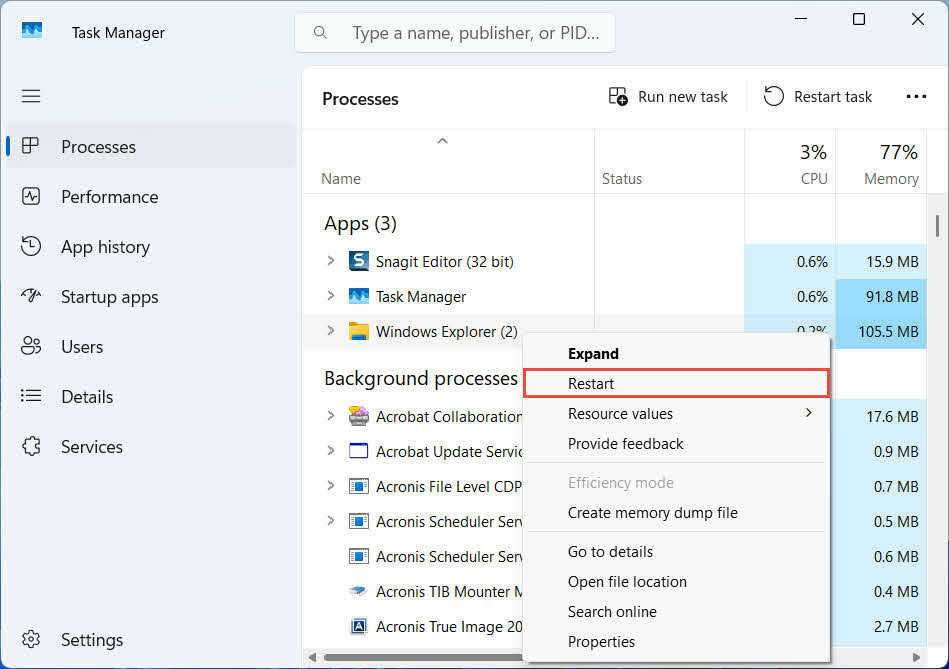Open Properties from the context menu
949x669 pixels.
point(676,642)
